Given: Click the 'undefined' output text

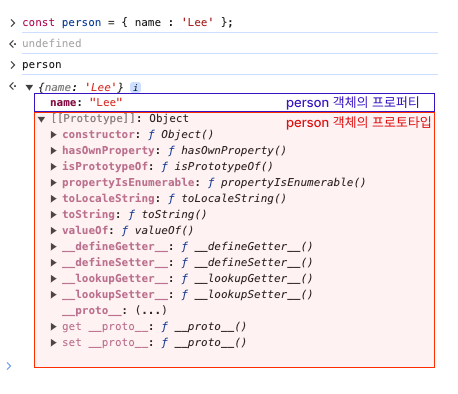Looking at the screenshot, I should pyautogui.click(x=52, y=43).
